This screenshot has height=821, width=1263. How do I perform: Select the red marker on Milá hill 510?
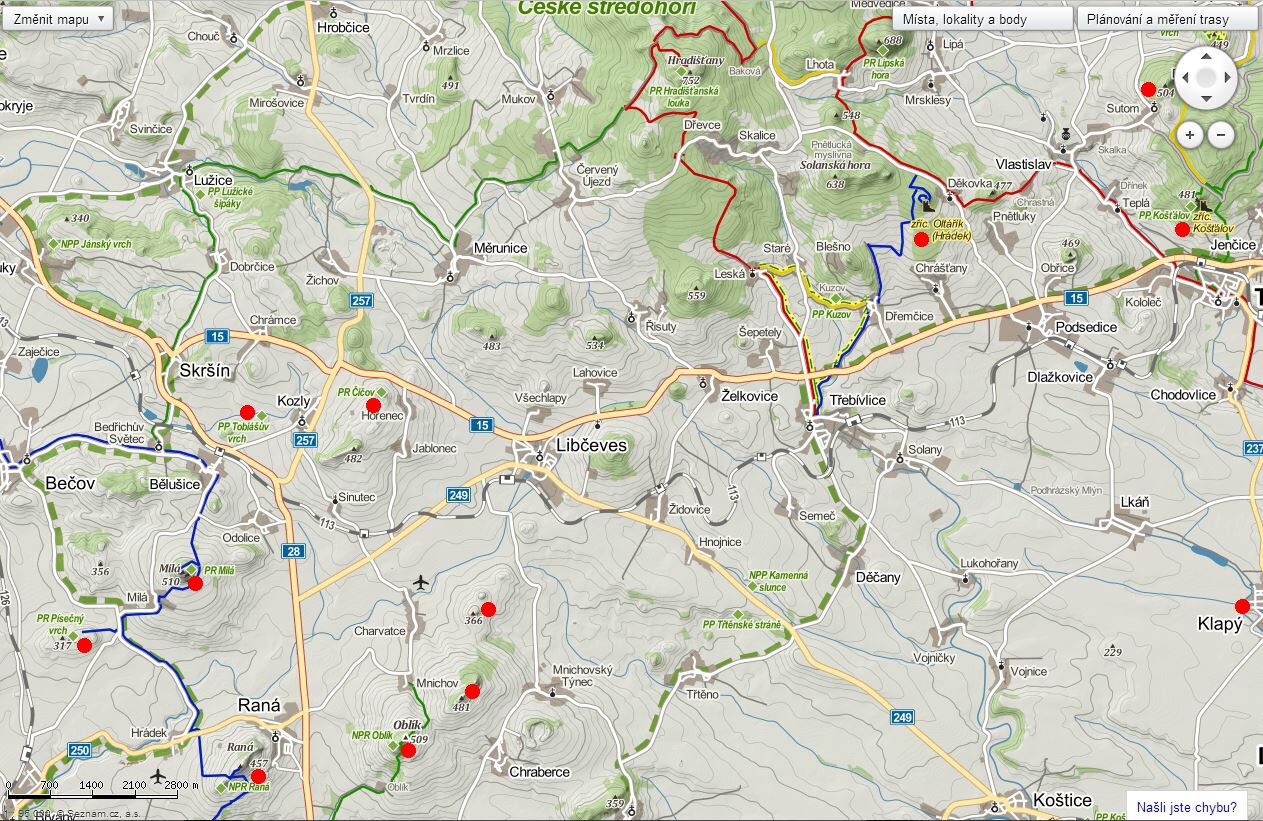(196, 583)
